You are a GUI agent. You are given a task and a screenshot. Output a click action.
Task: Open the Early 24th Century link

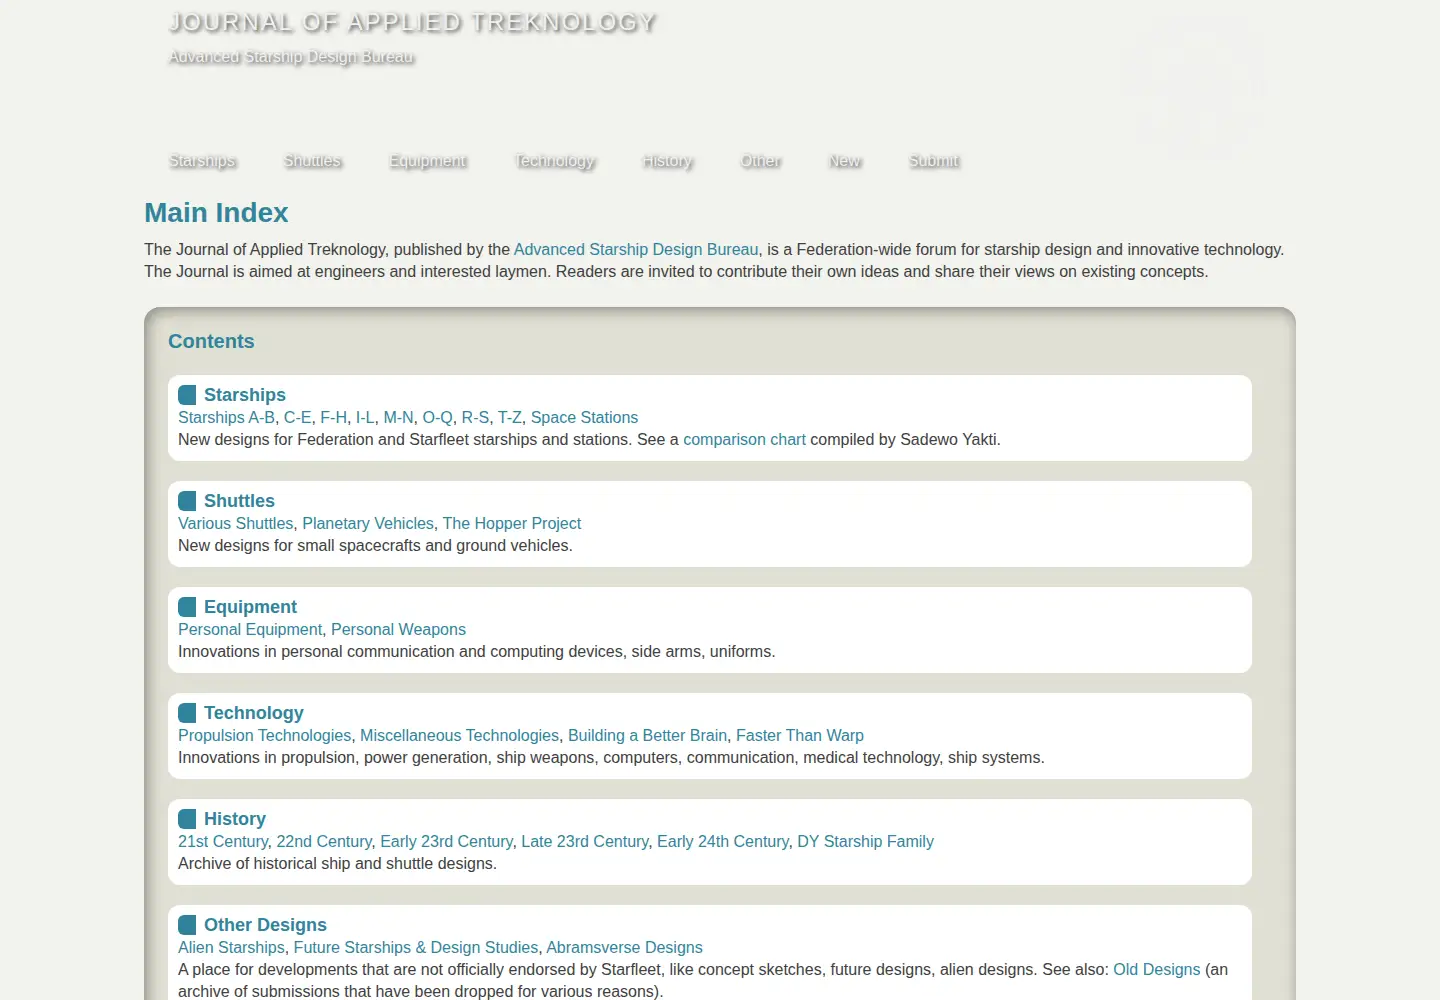[x=723, y=841]
